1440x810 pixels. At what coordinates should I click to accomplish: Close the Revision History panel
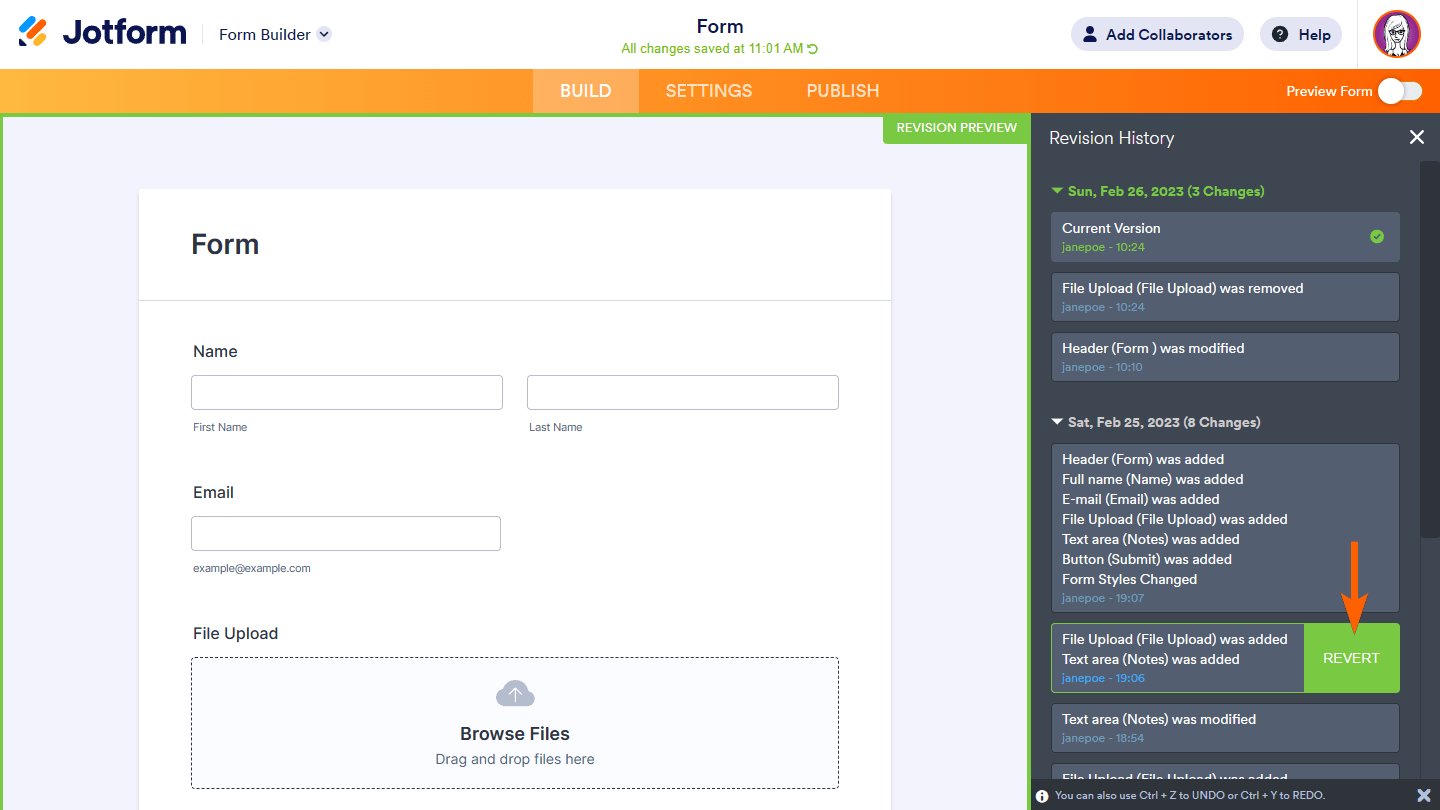[x=1417, y=137]
